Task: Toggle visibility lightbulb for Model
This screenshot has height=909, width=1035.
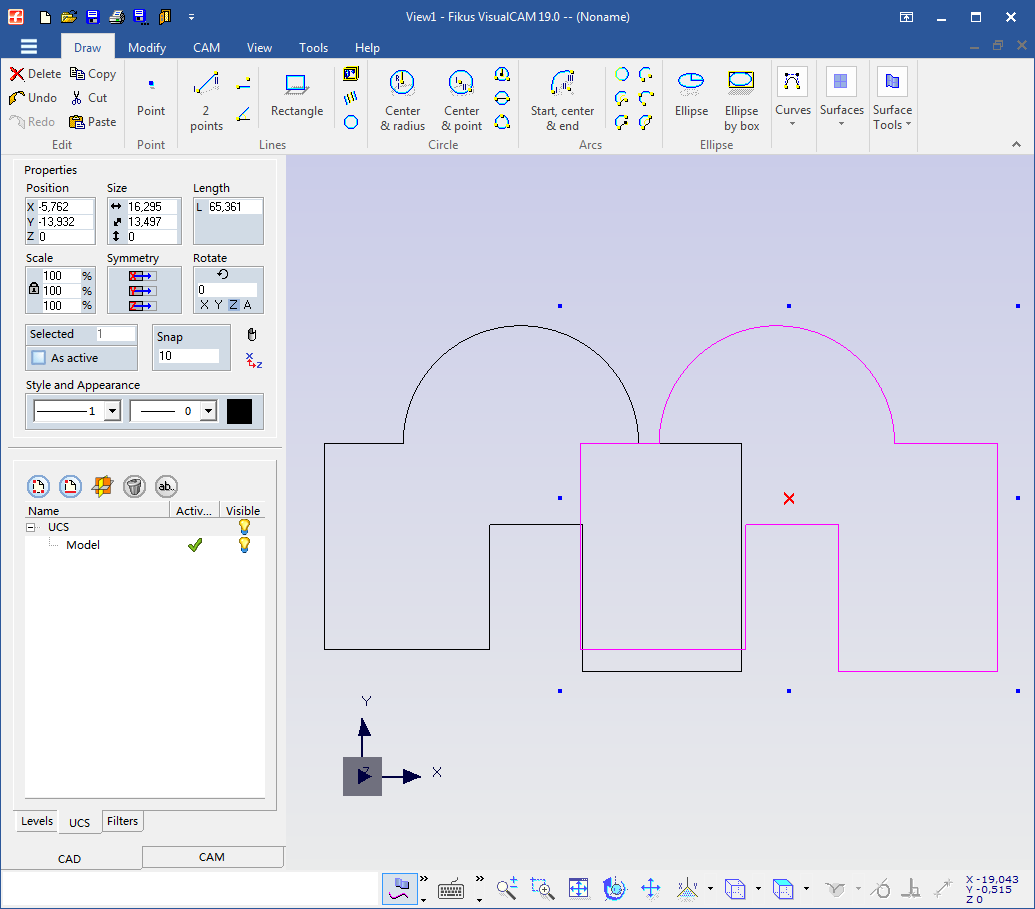Action: 243,545
